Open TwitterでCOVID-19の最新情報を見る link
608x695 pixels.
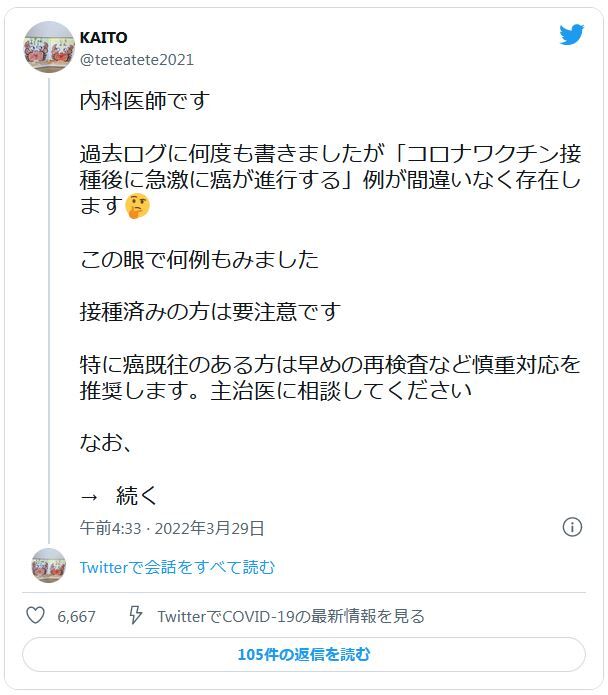click(x=291, y=616)
